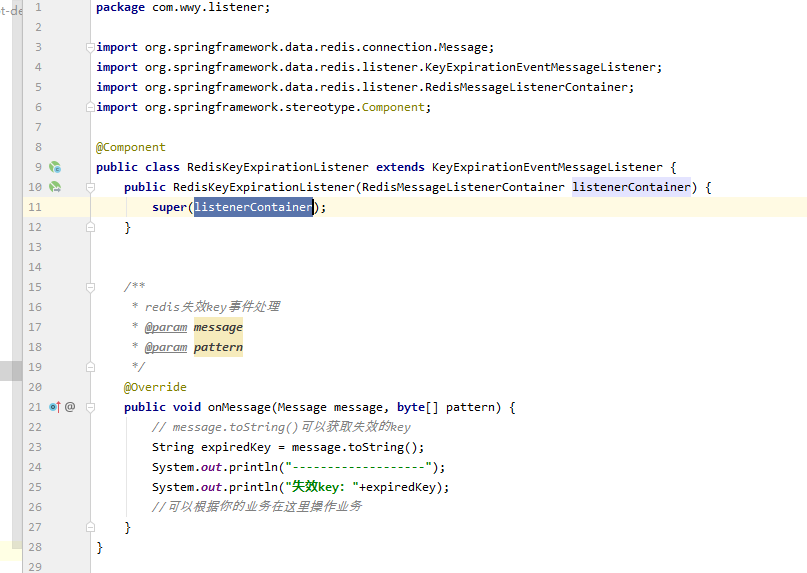Click the class name RedisKeyExpirationListener on line 9
This screenshot has width=807, height=573.
coord(278,167)
